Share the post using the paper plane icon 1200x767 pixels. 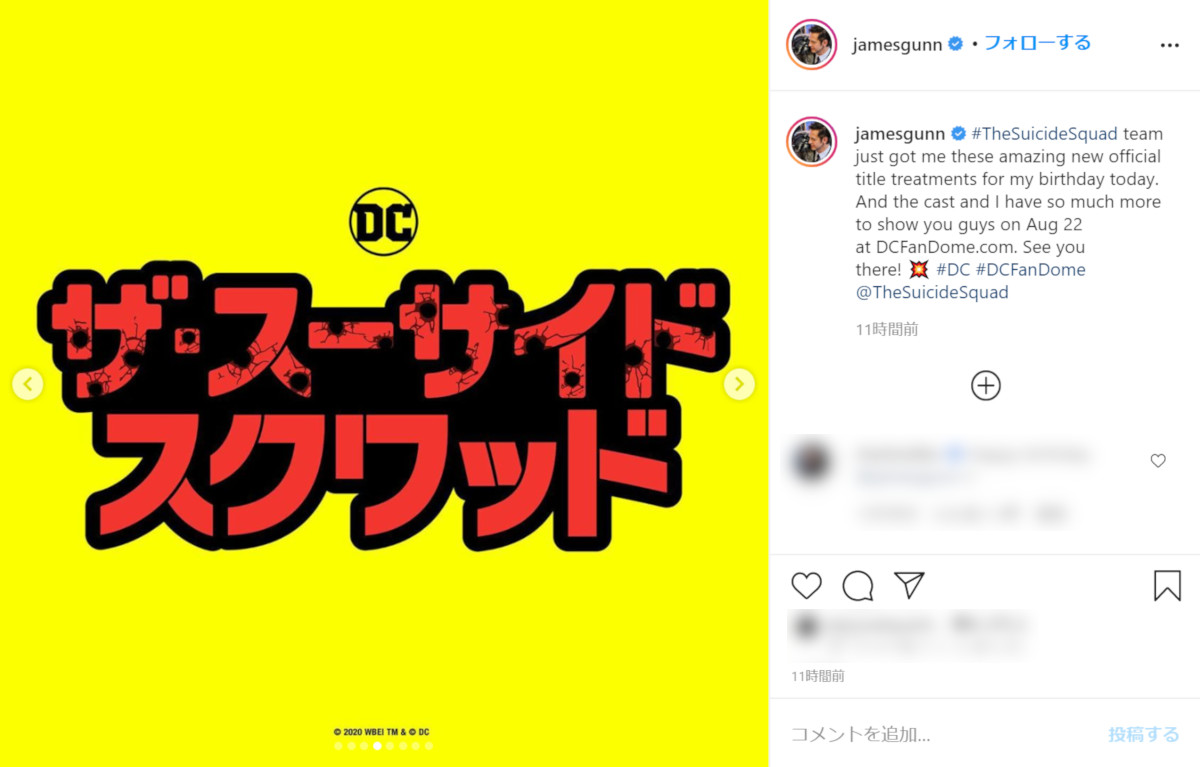(x=910, y=586)
